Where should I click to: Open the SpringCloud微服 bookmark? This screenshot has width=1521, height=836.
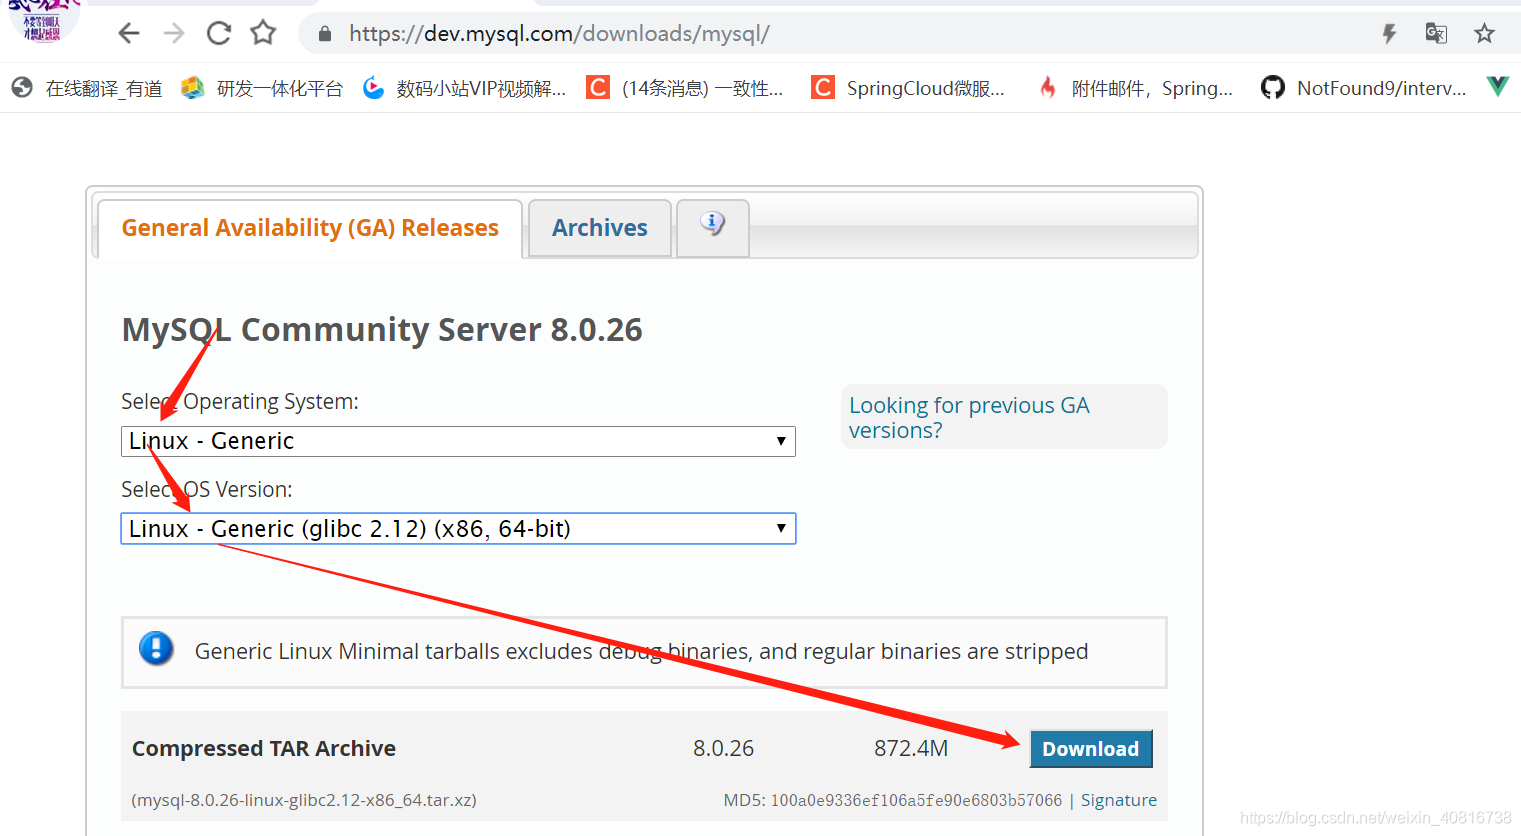[908, 88]
